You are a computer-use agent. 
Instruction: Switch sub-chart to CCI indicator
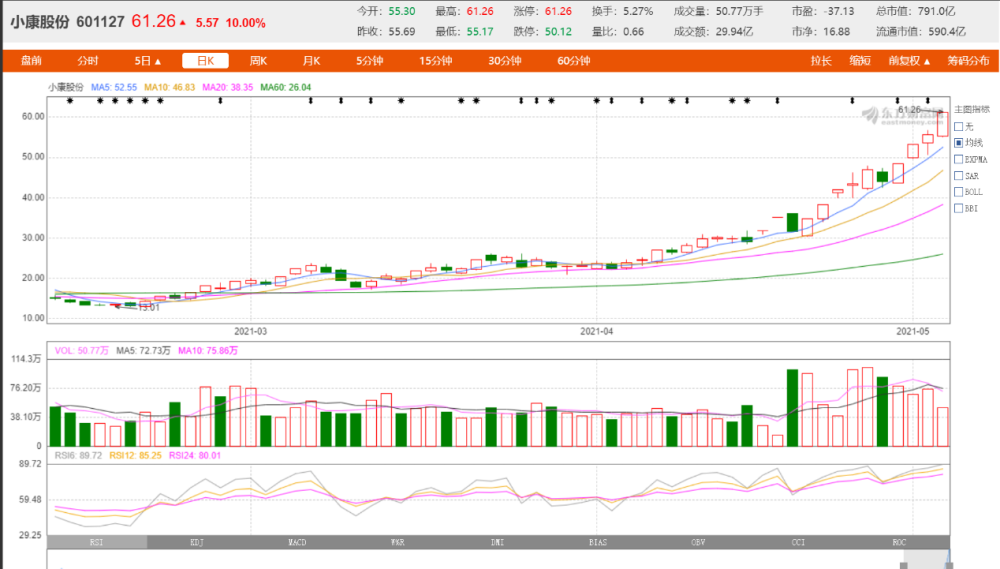point(798,542)
